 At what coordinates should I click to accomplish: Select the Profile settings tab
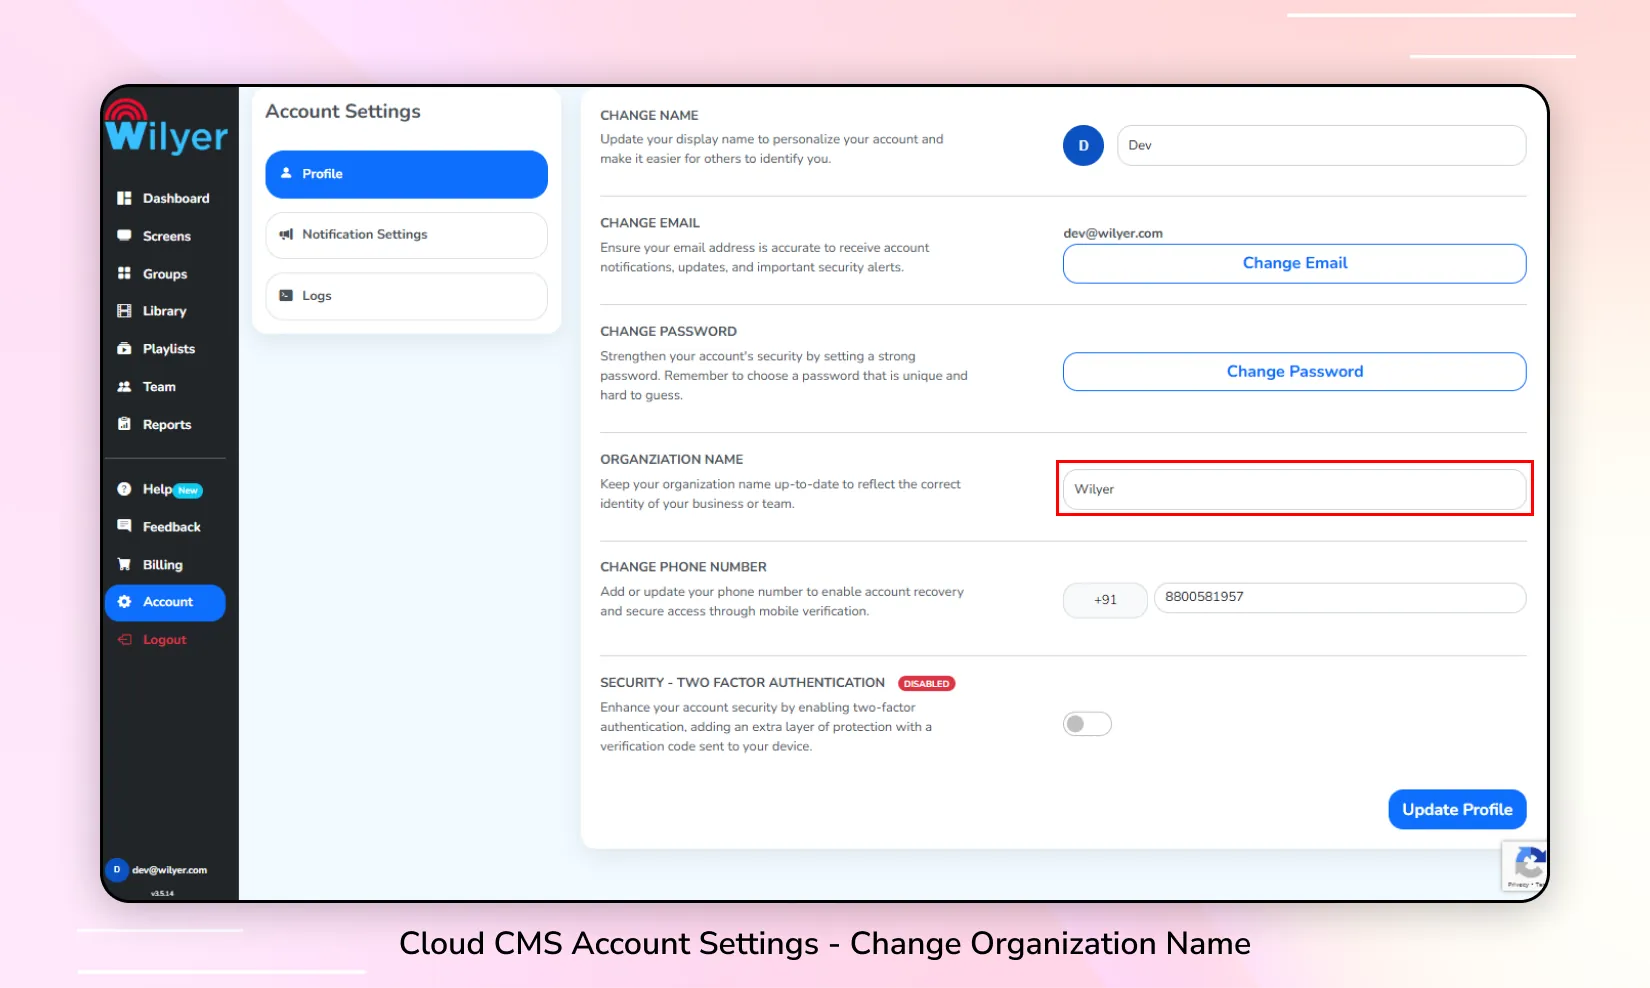click(406, 174)
